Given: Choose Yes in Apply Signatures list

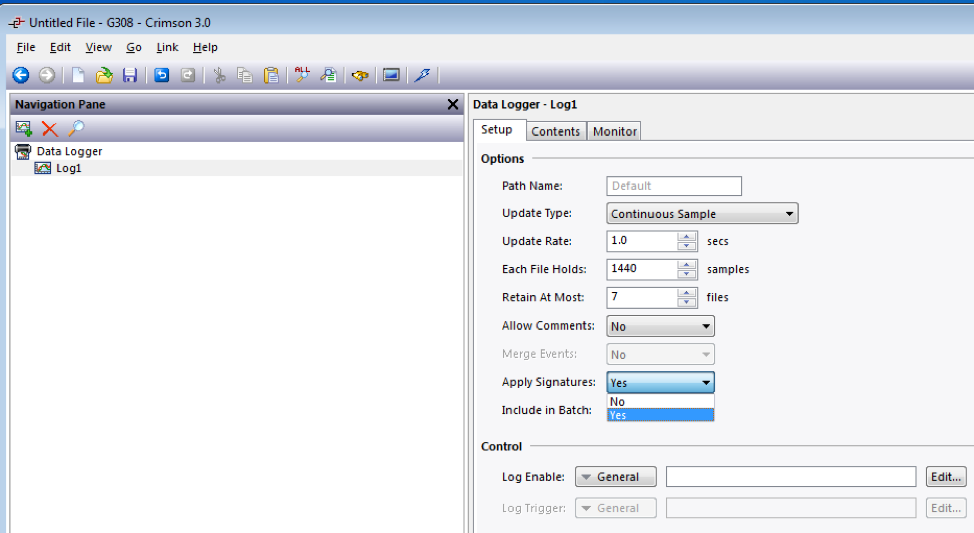Looking at the screenshot, I should point(660,415).
